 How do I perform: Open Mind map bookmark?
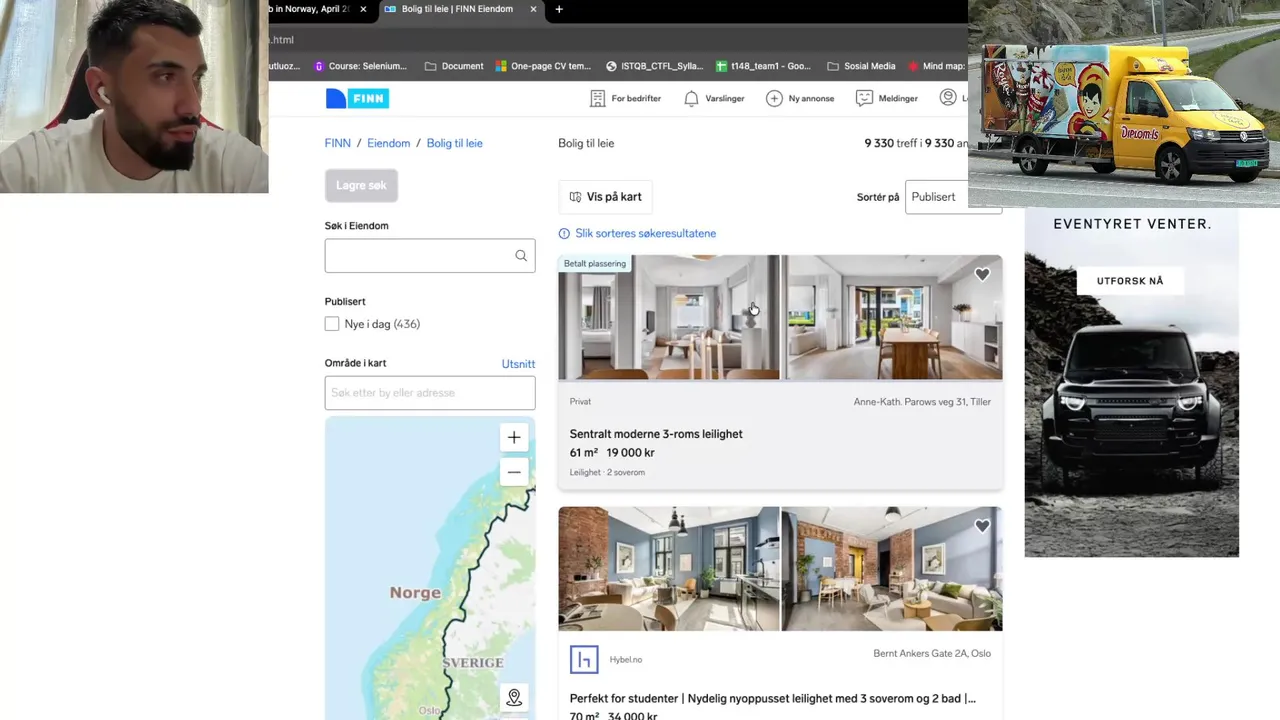point(936,66)
